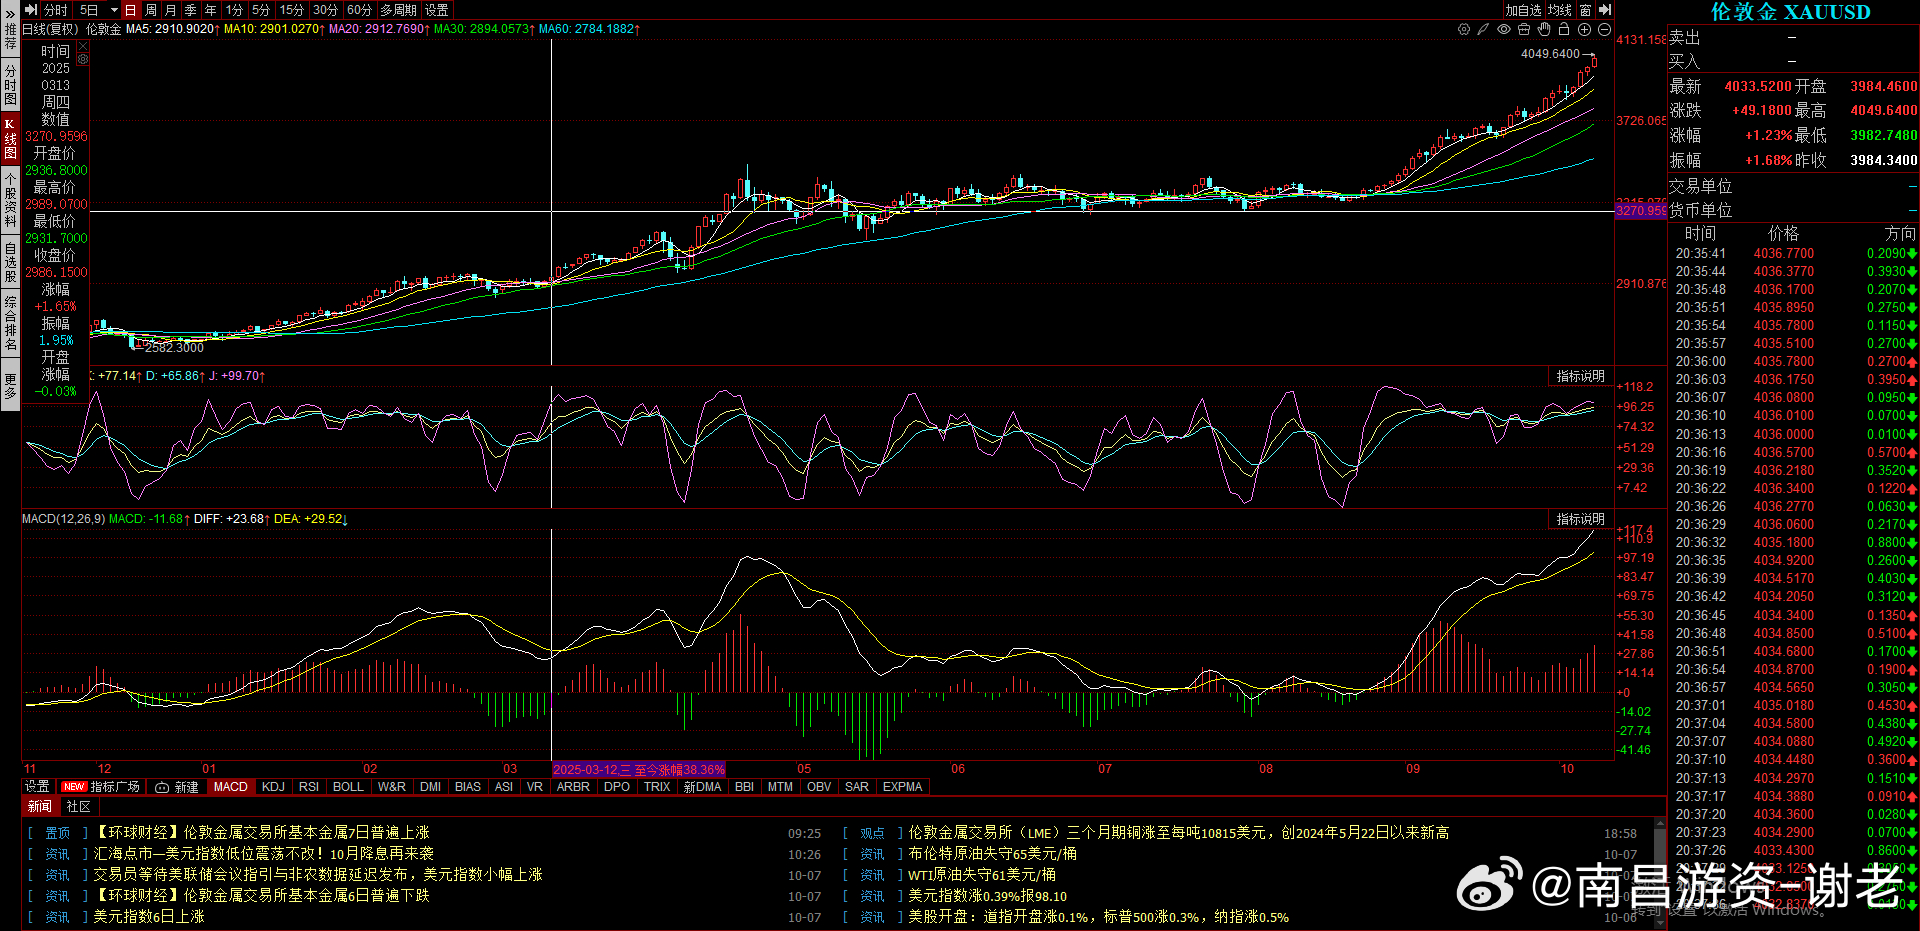1920x931 pixels.
Task: Open the toolbox briefcase icon
Action: coord(1524,29)
